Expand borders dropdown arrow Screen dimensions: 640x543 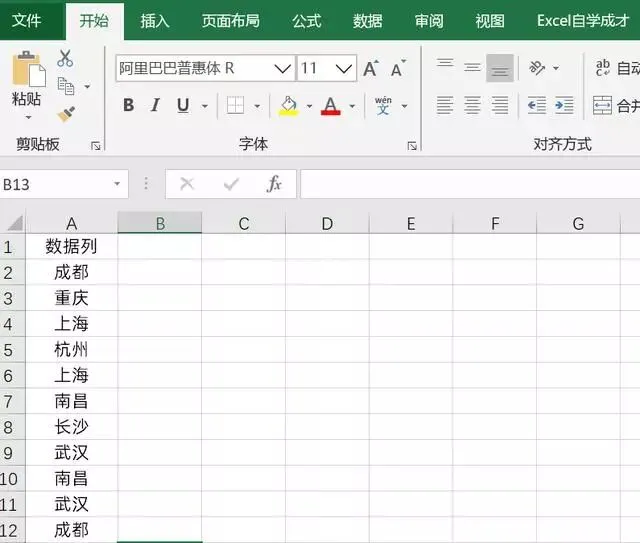pos(257,106)
